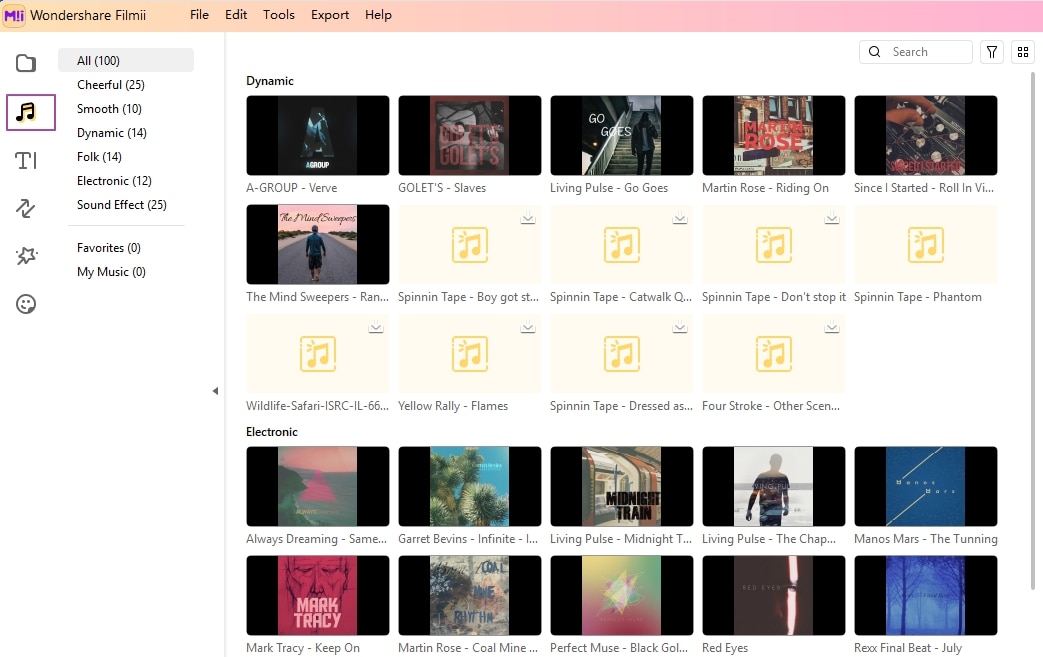
Task: Select the Smooth (10) category
Action: click(x=109, y=108)
